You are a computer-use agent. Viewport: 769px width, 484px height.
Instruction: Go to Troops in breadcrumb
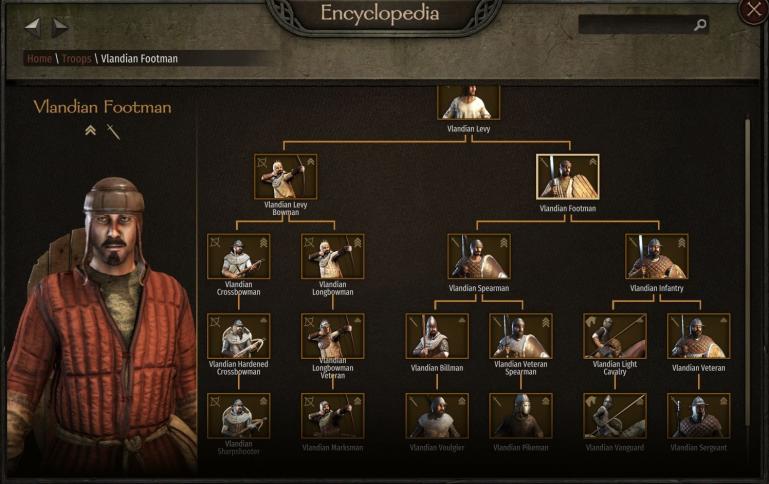77,59
